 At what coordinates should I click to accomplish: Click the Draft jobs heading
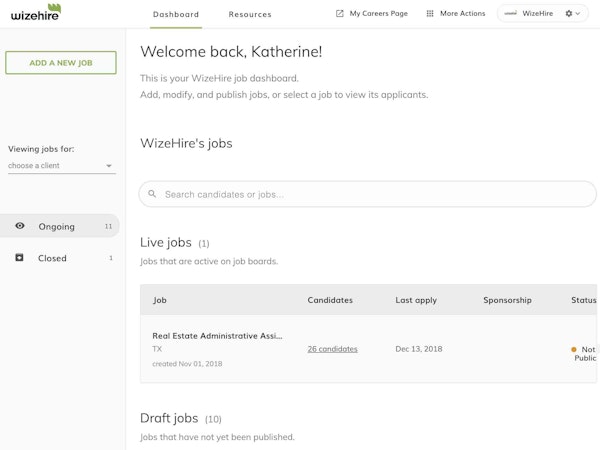pos(169,418)
